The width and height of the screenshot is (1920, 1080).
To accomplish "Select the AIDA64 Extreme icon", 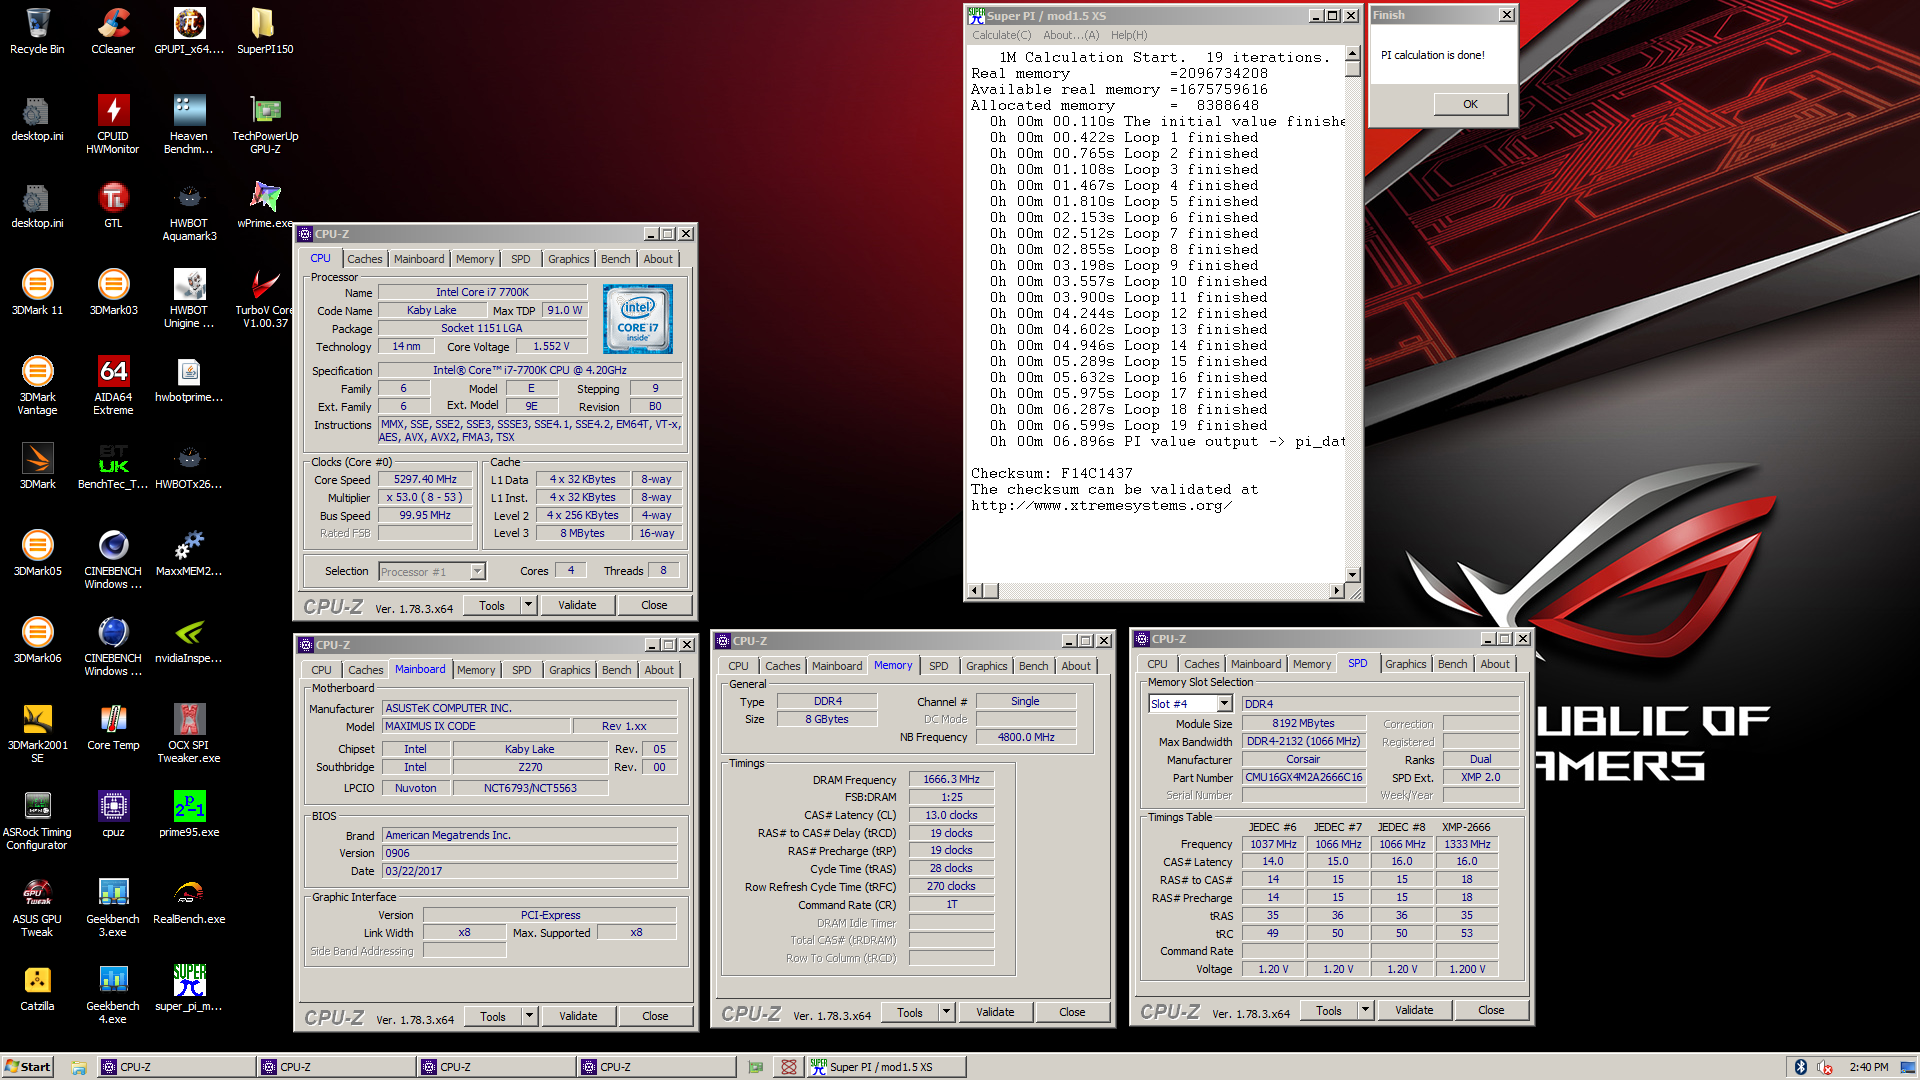I will coord(113,385).
